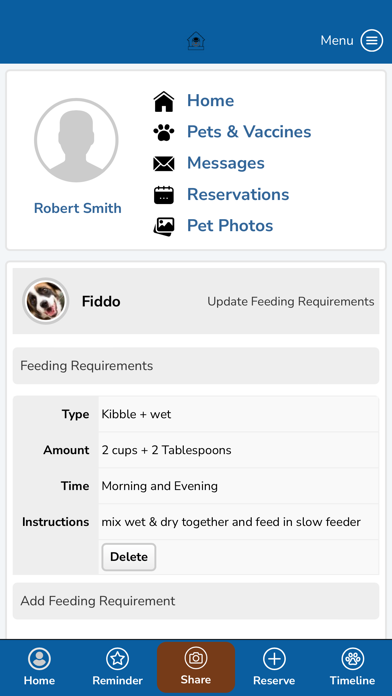Open Reminder tab in bottom bar
The height and width of the screenshot is (696, 392).
coord(118,667)
